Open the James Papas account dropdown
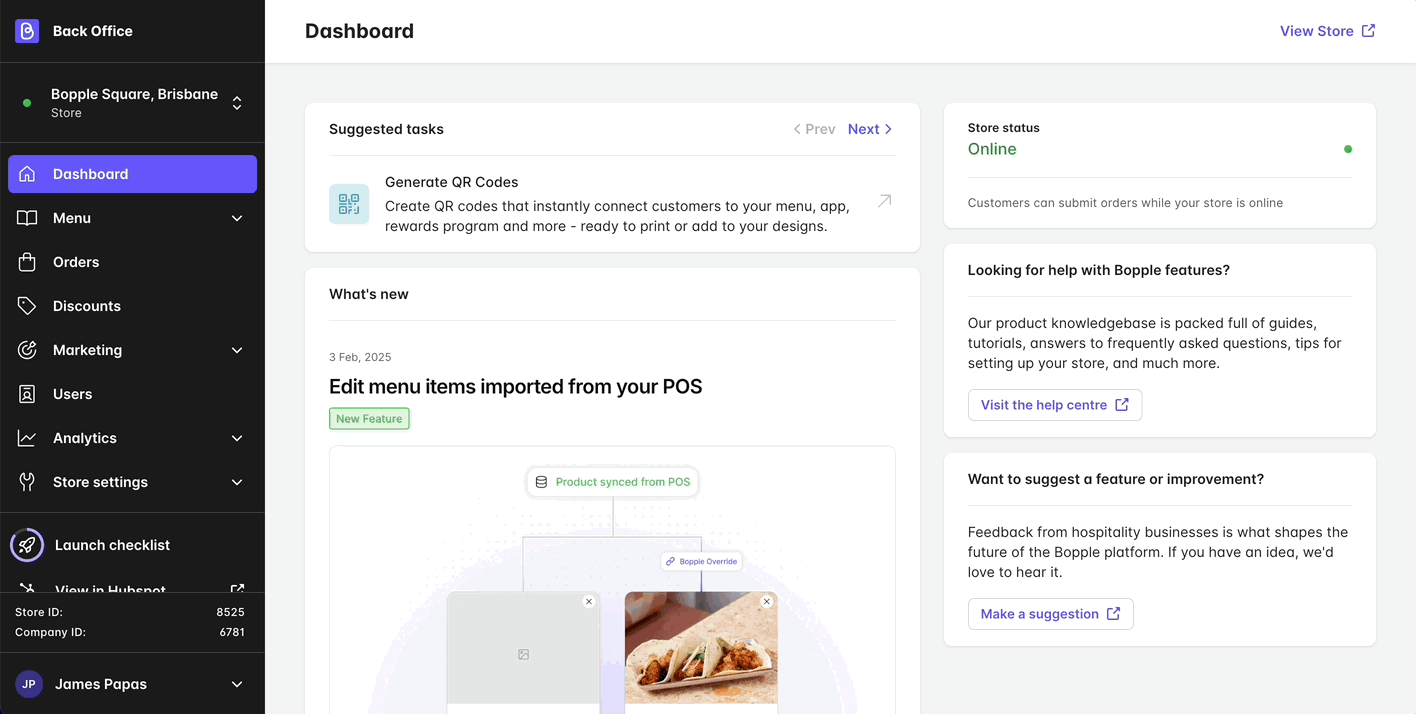Viewport: 1416px width, 714px height. point(132,684)
